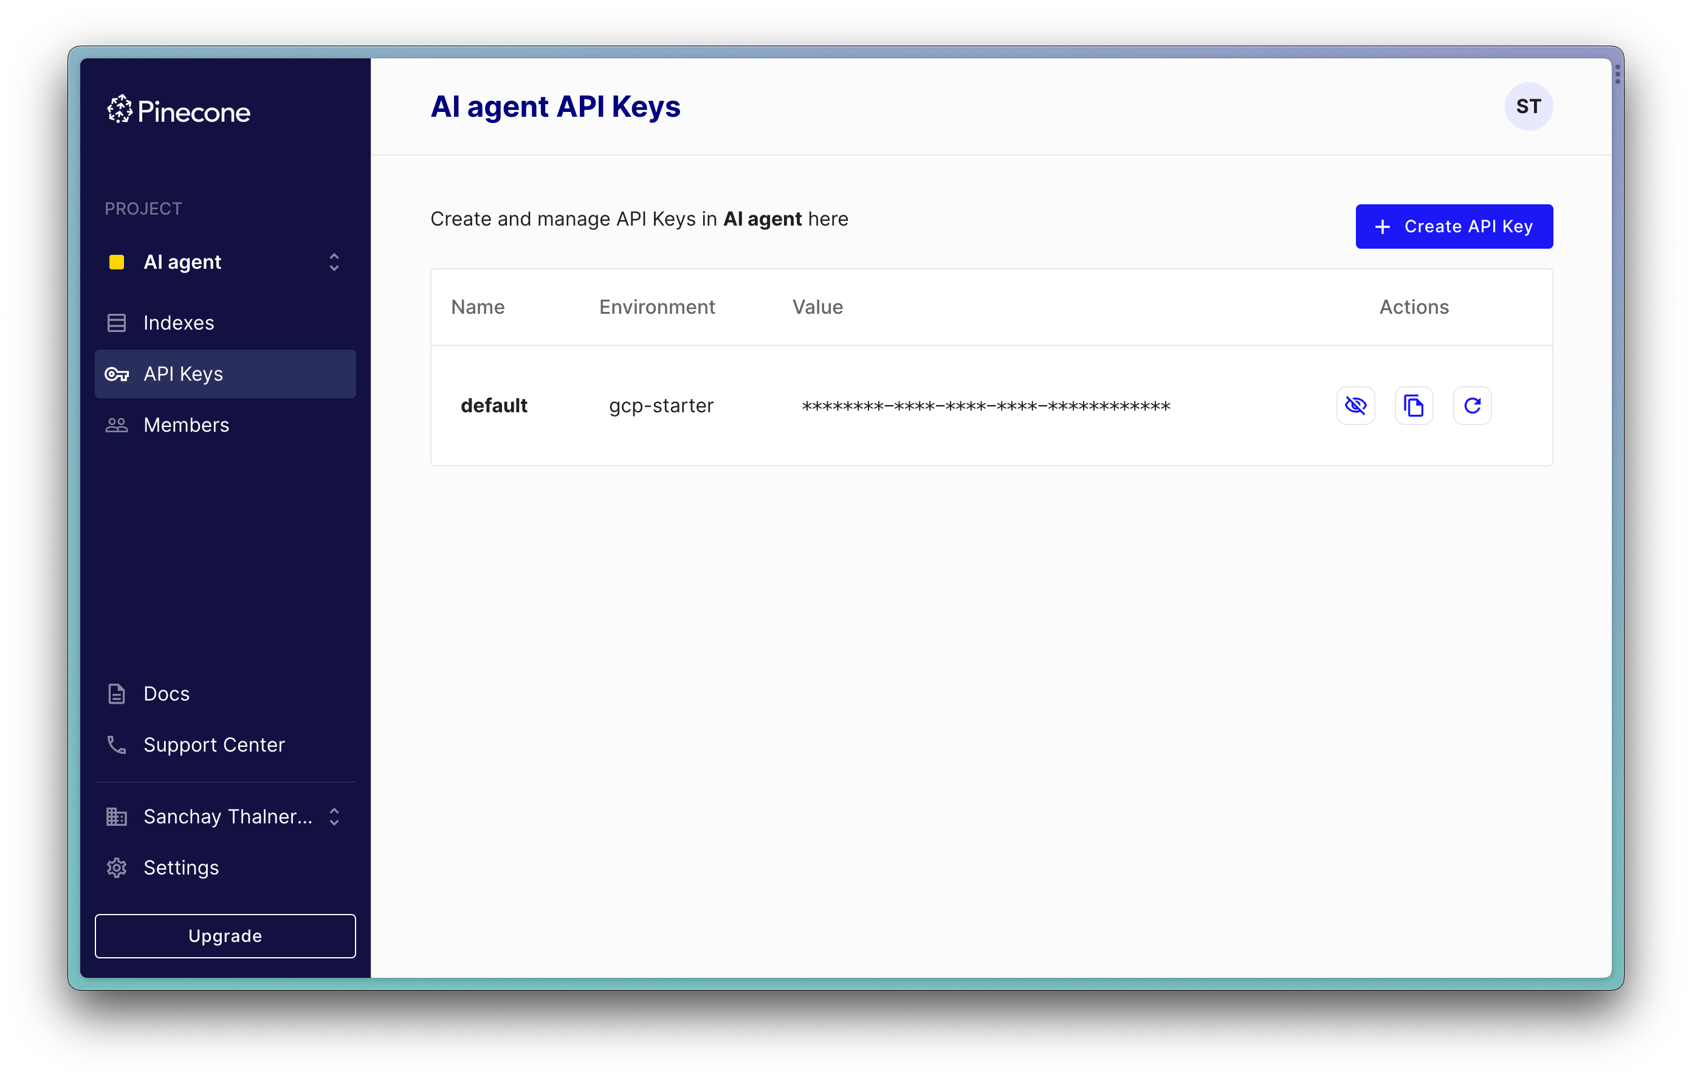The width and height of the screenshot is (1692, 1080).
Task: Click the Actions column header
Action: pyautogui.click(x=1414, y=307)
